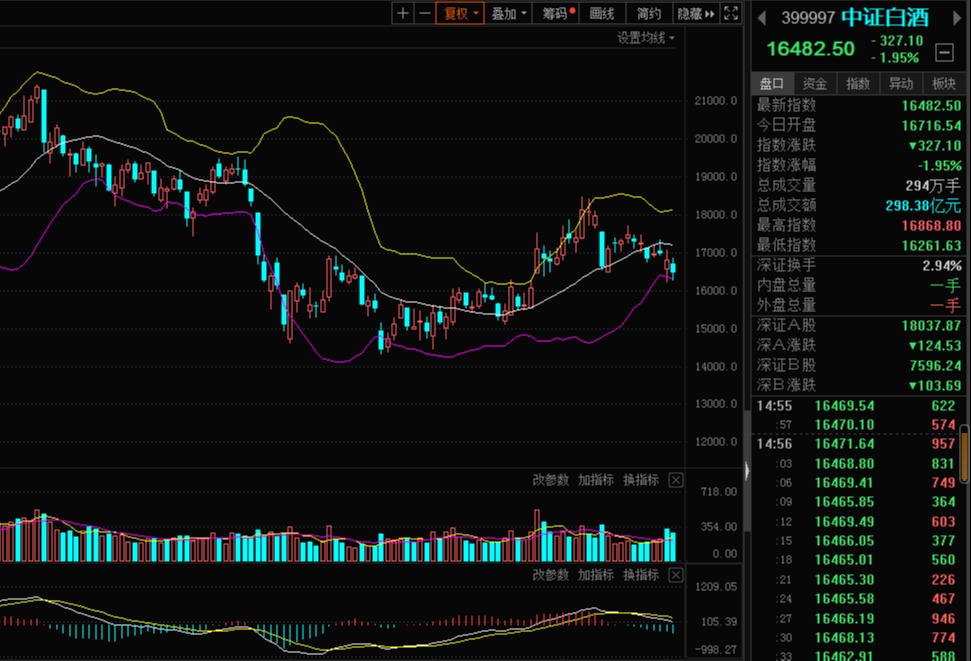Click the 最高指数 value 16868.80
Viewport: 971px width, 661px height.
click(931, 225)
